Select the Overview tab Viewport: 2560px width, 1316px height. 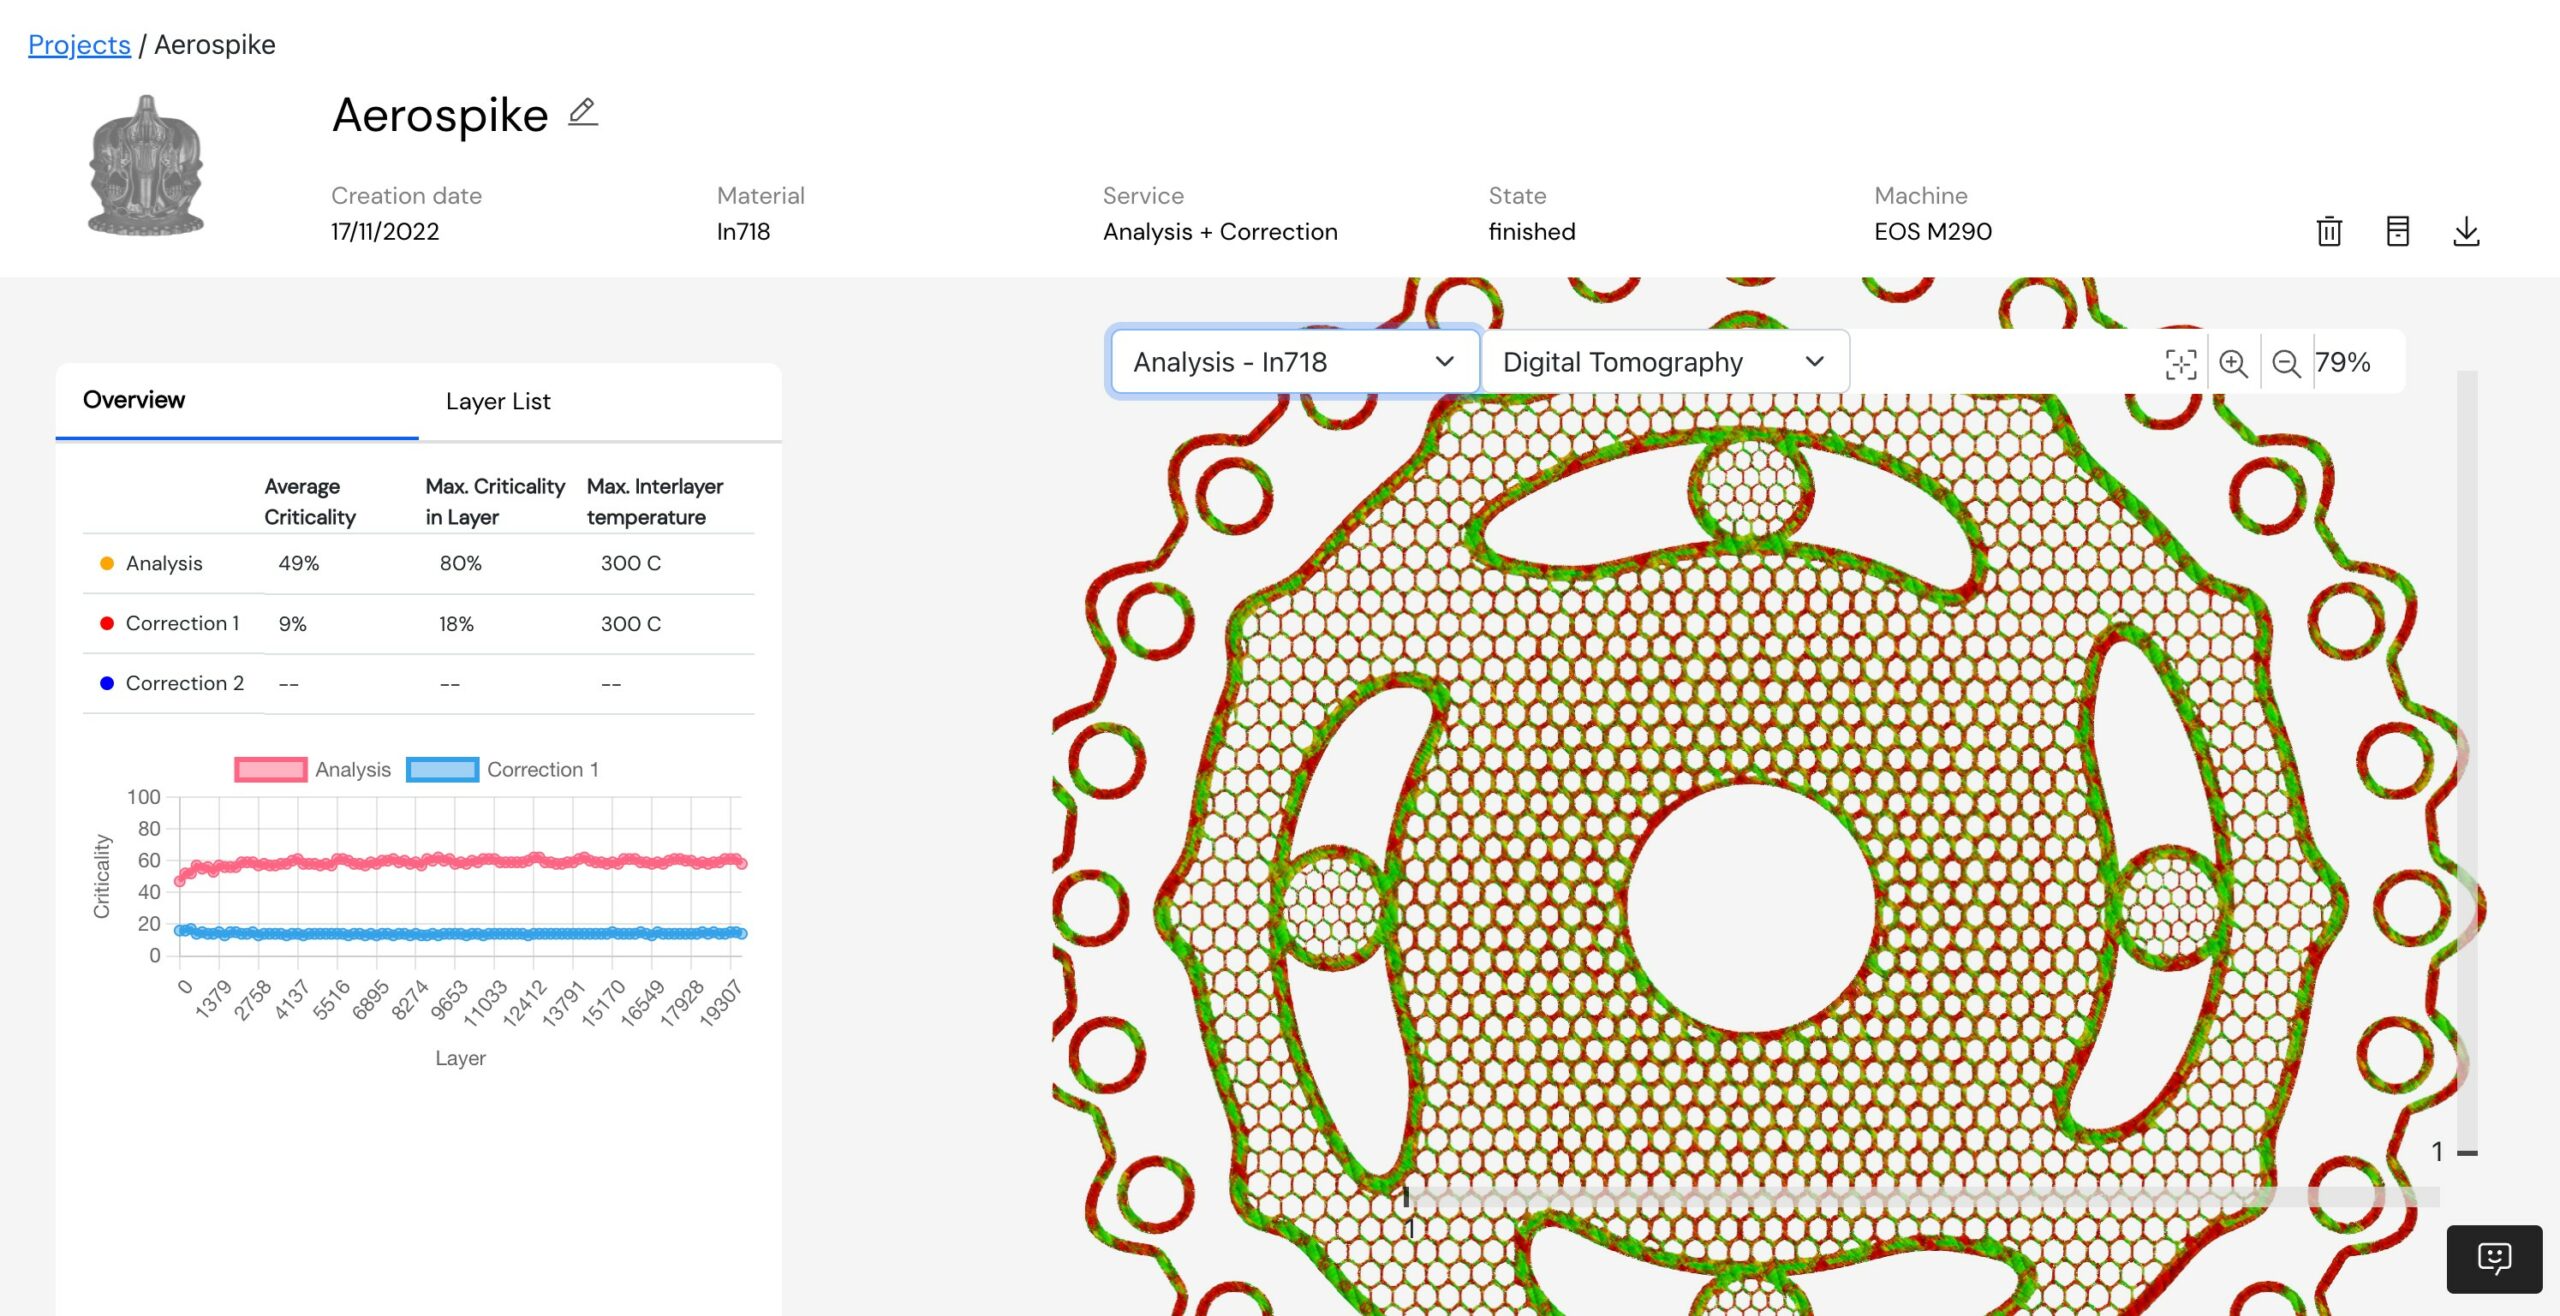pyautogui.click(x=134, y=400)
